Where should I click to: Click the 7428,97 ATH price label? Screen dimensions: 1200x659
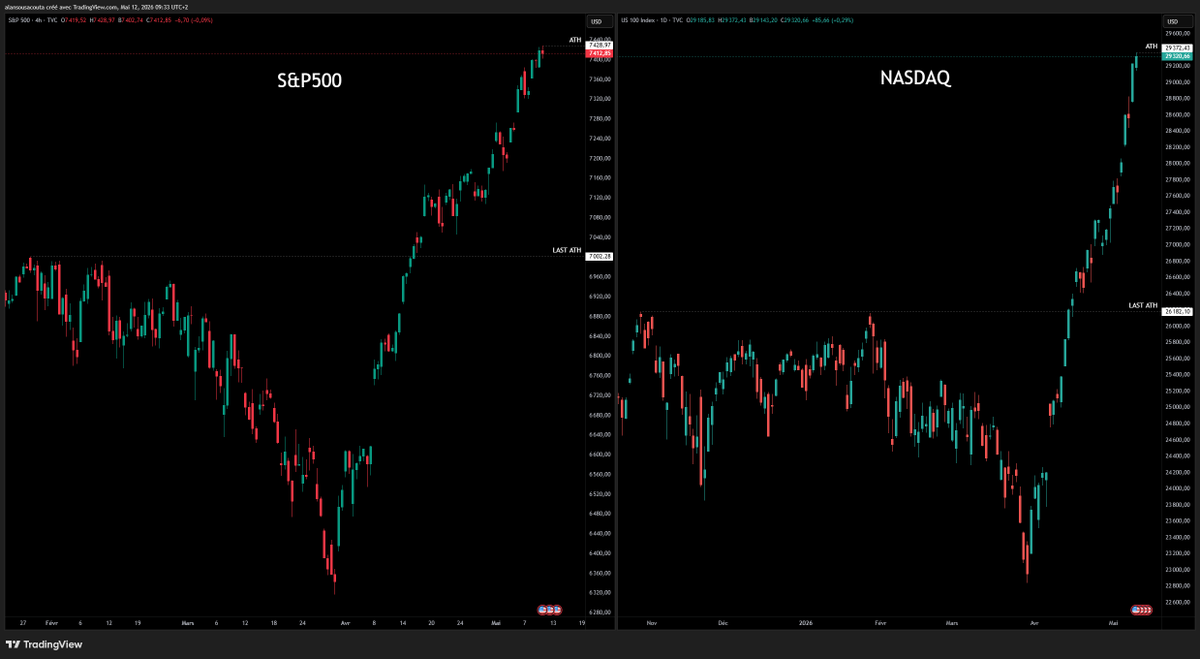click(x=599, y=45)
